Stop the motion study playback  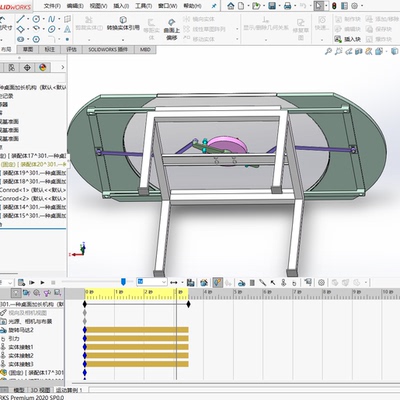(53, 283)
